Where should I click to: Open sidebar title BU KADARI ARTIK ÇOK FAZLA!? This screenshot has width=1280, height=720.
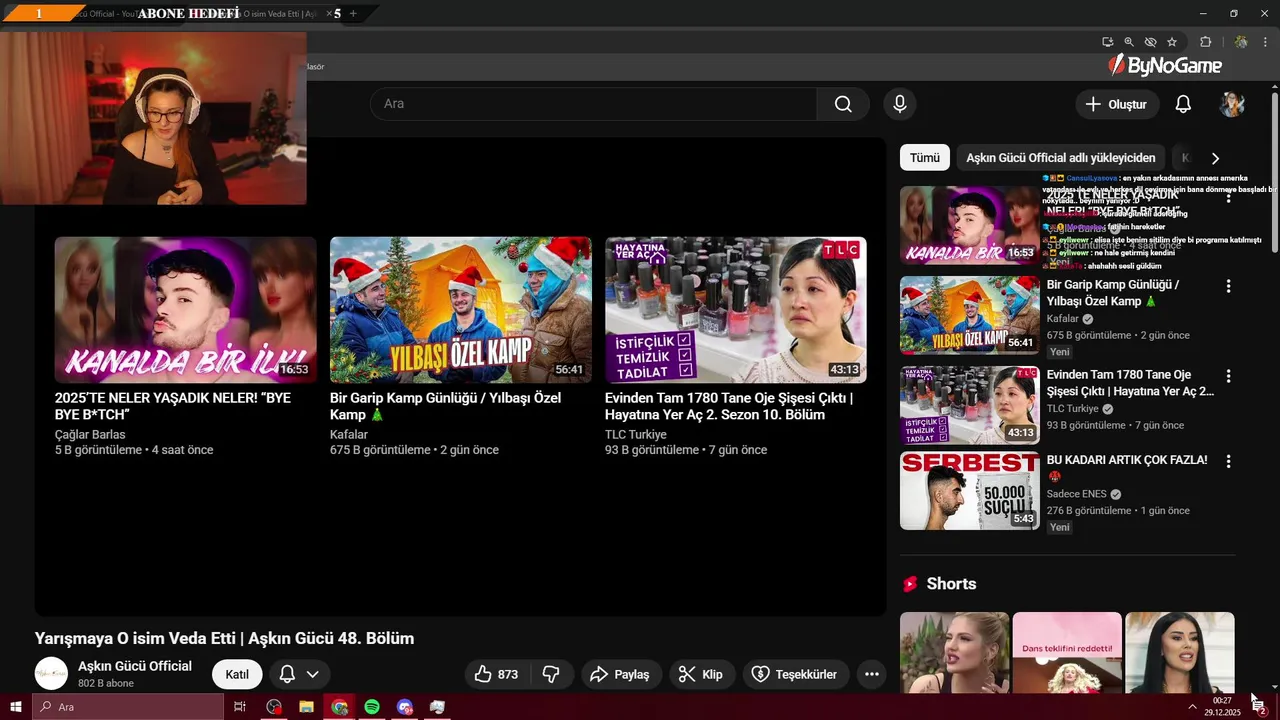[x=1127, y=460]
